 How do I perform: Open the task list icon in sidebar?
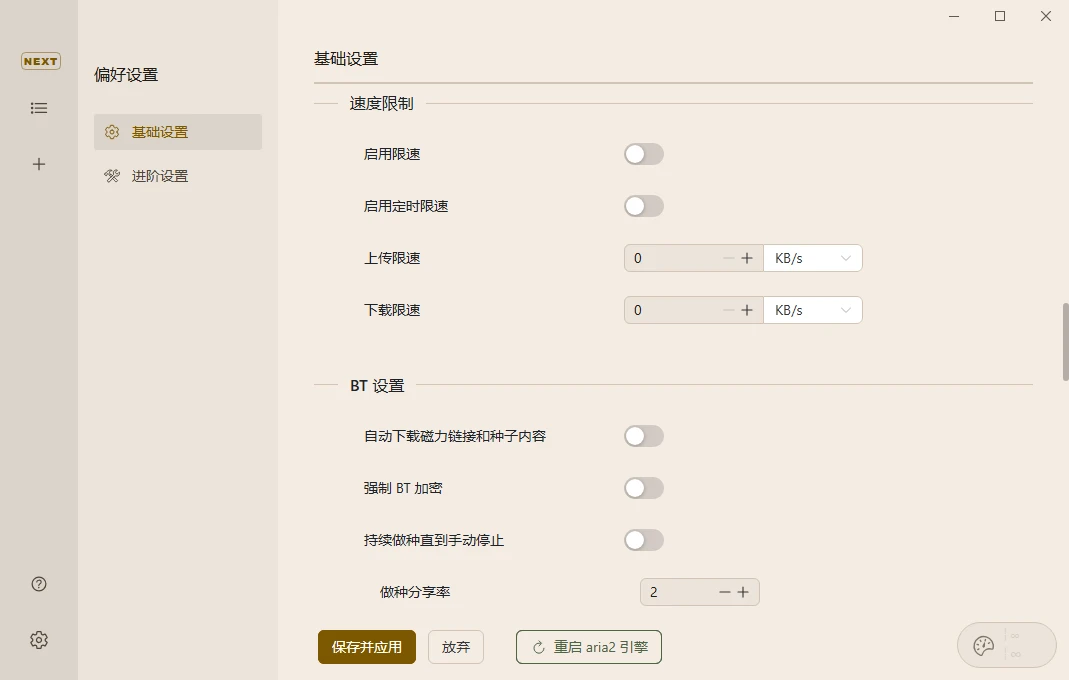(39, 108)
